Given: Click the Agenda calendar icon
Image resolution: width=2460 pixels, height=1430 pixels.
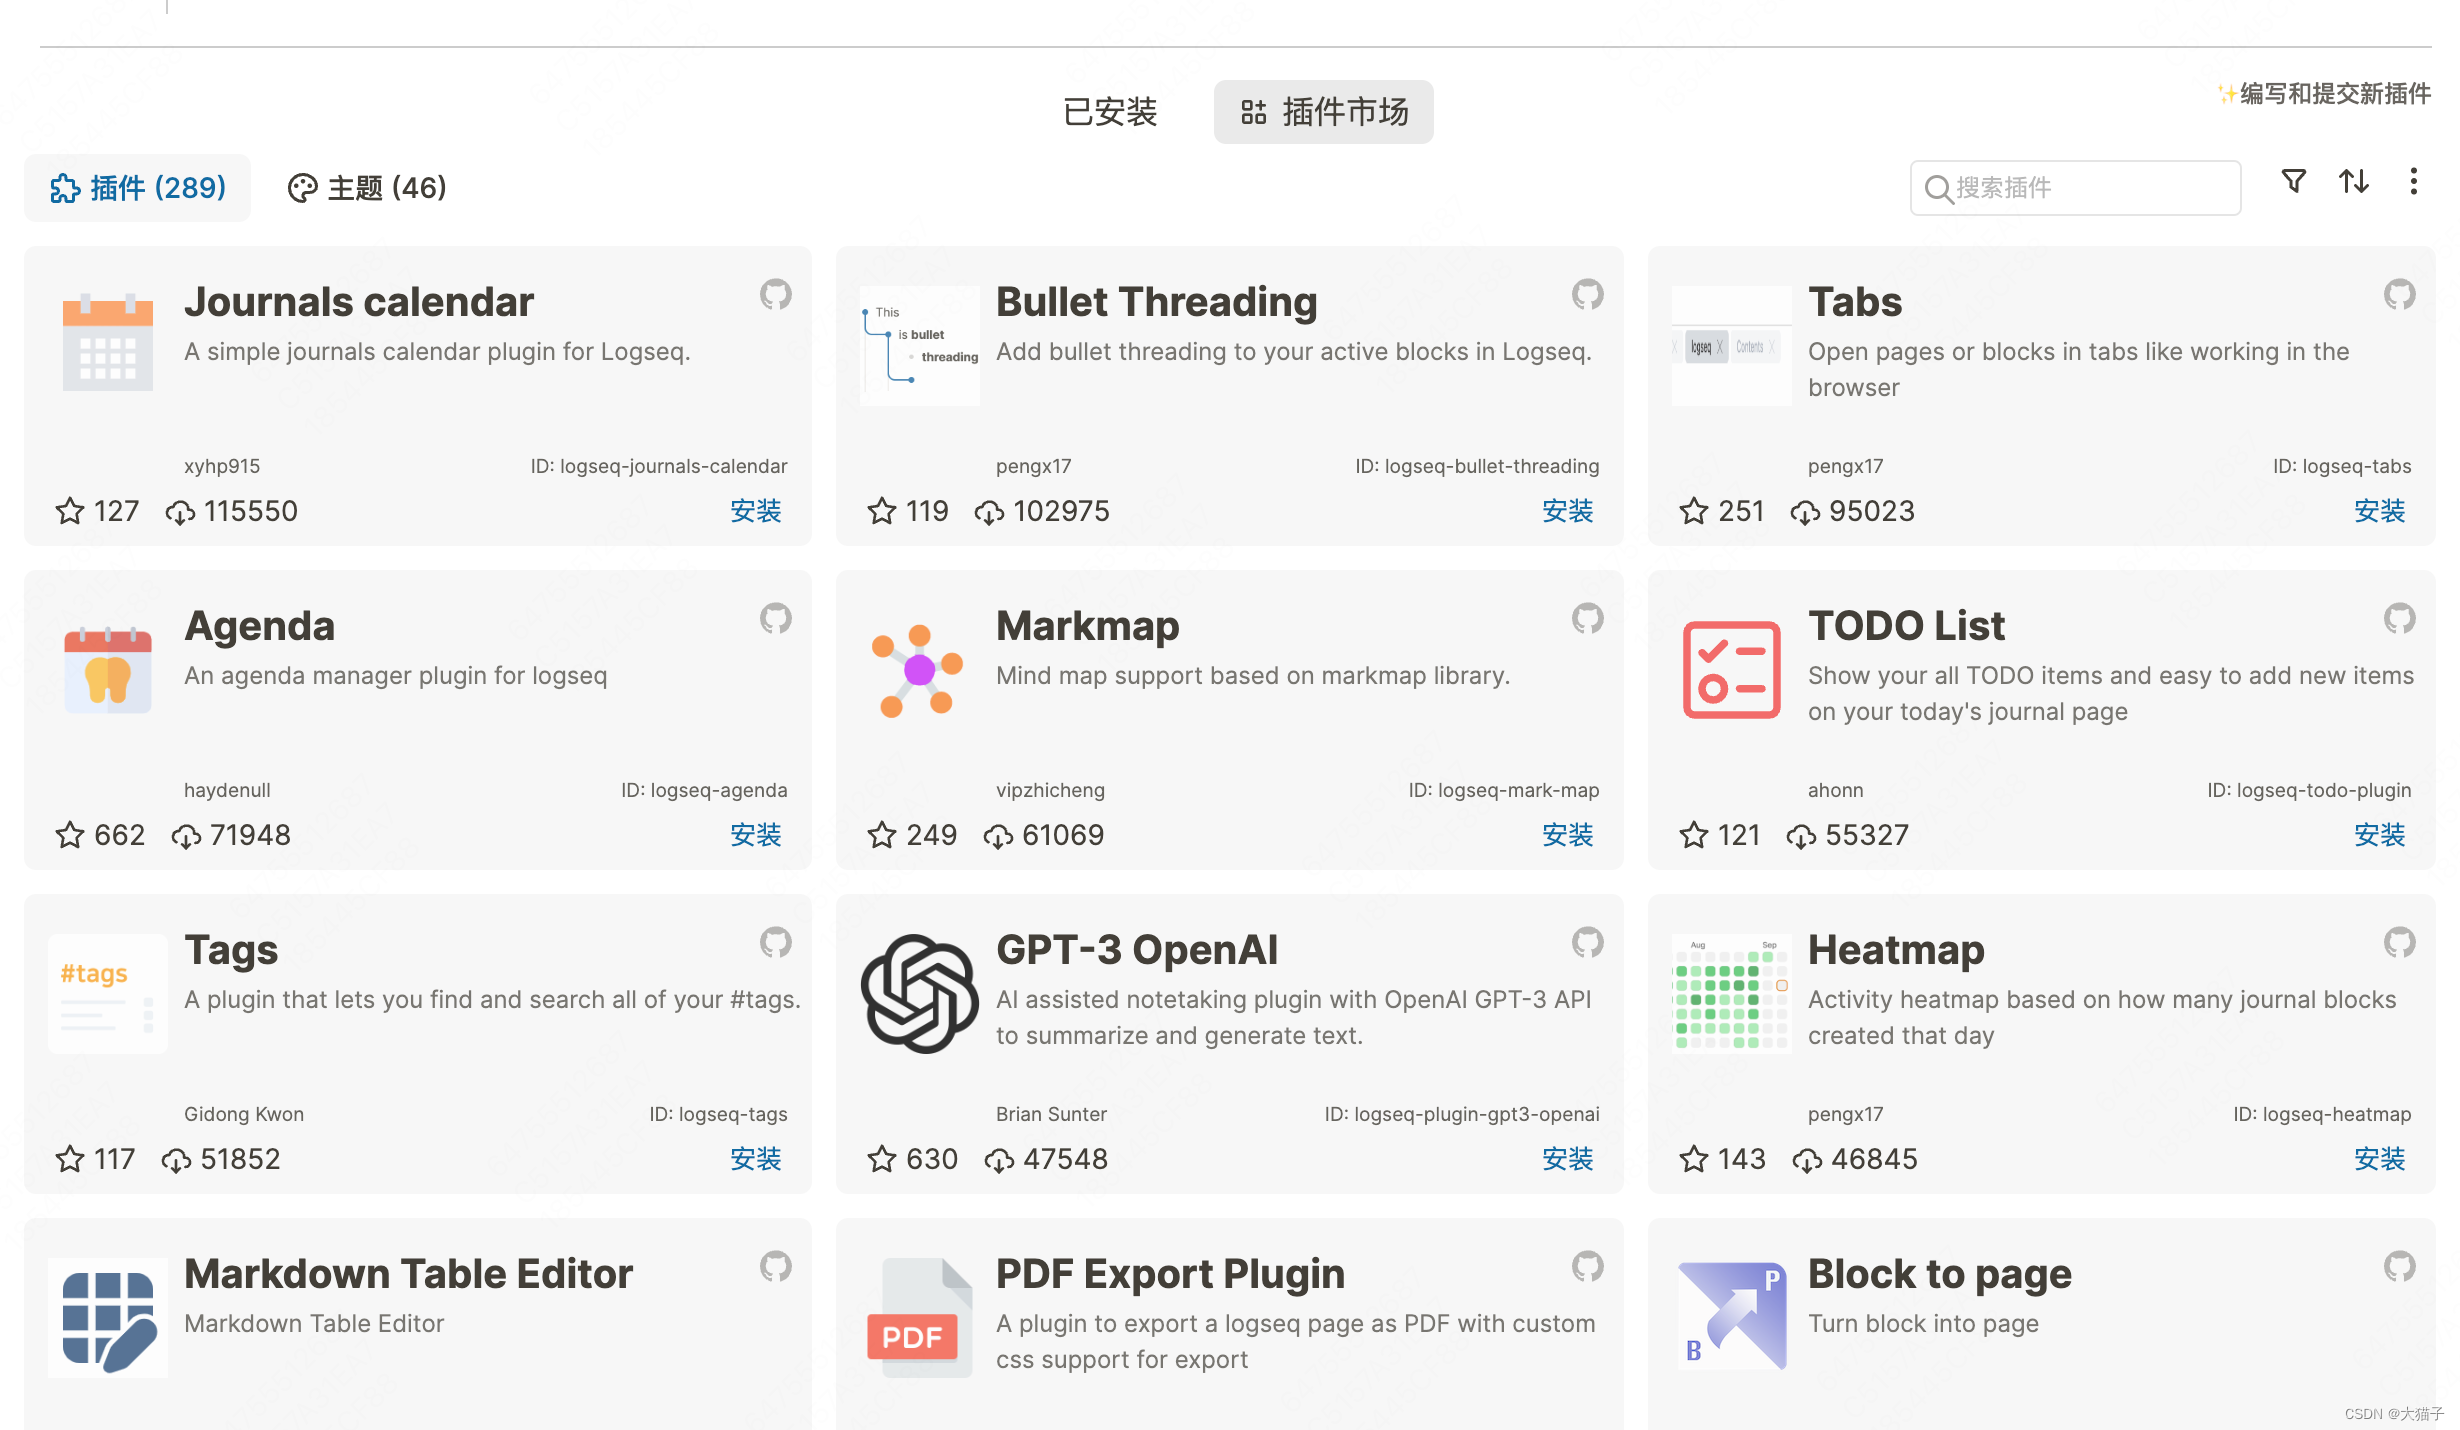Looking at the screenshot, I should tap(108, 669).
